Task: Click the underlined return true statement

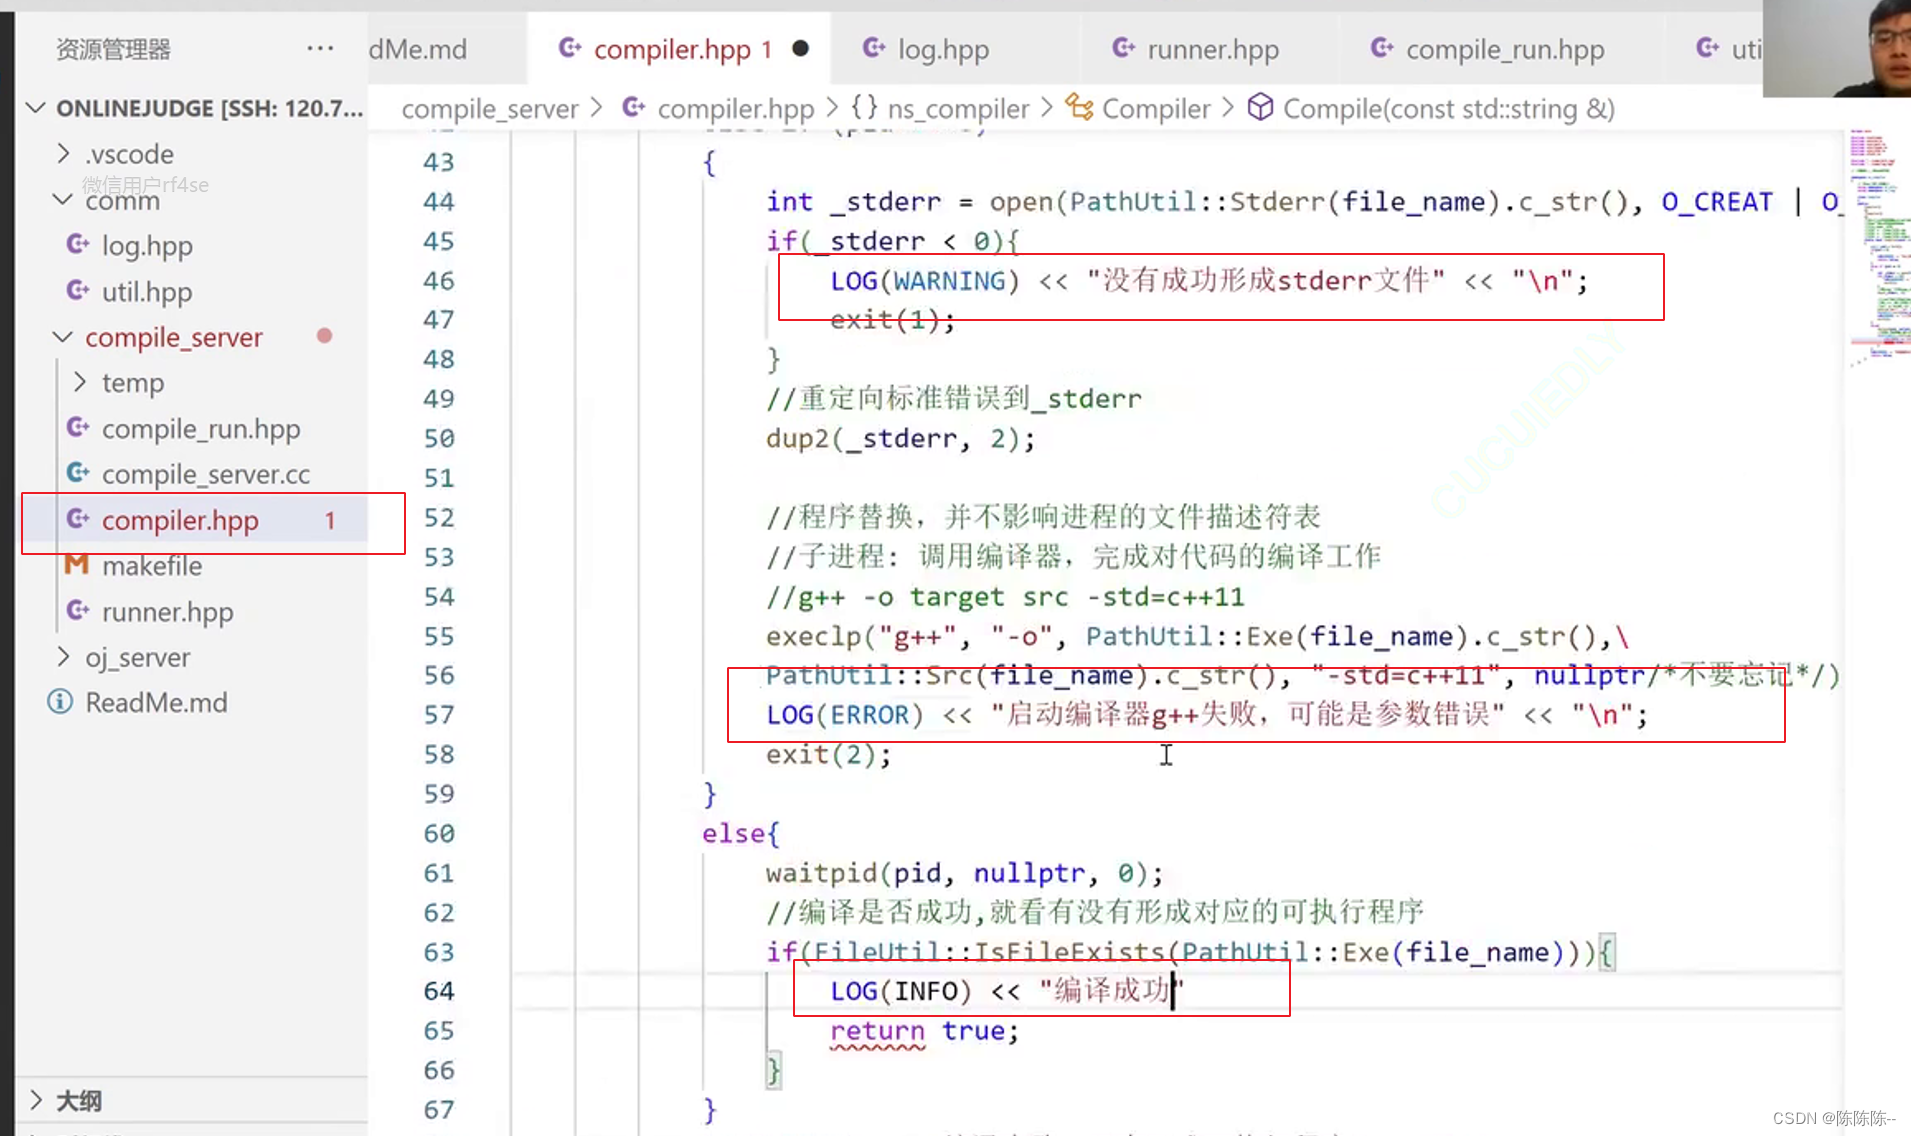Action: coord(924,1031)
